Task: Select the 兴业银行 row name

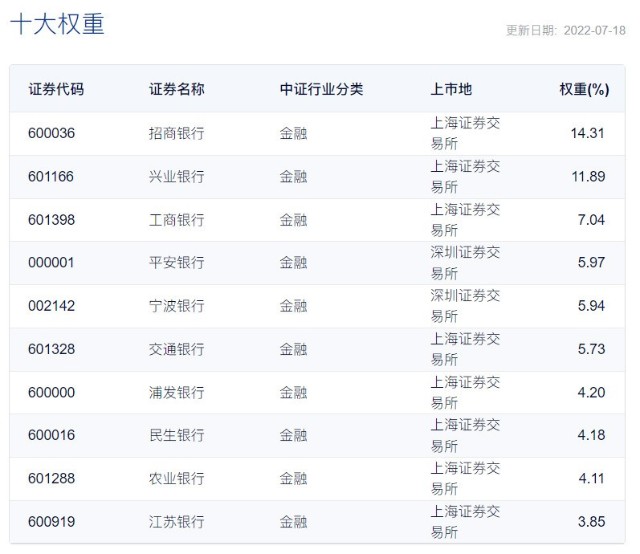Action: click(x=177, y=176)
